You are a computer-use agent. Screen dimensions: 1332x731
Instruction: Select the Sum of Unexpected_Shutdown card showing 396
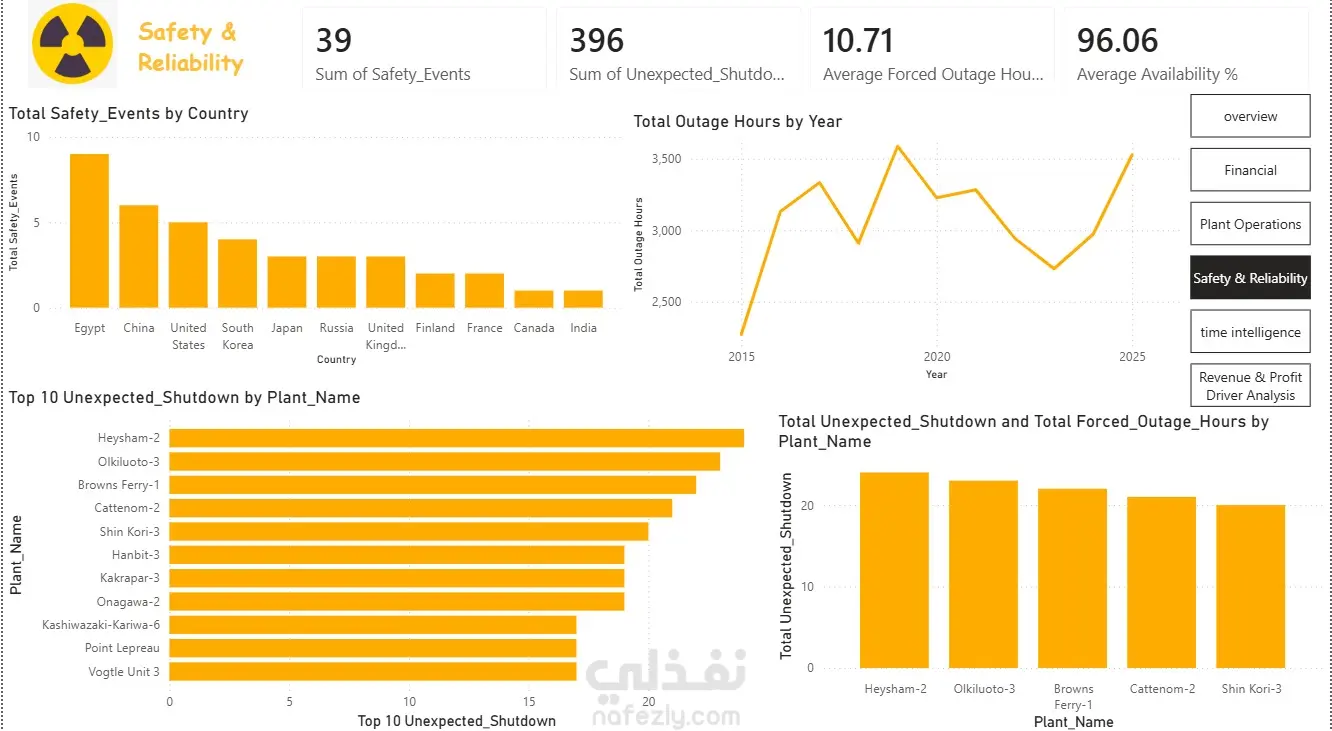[678, 48]
